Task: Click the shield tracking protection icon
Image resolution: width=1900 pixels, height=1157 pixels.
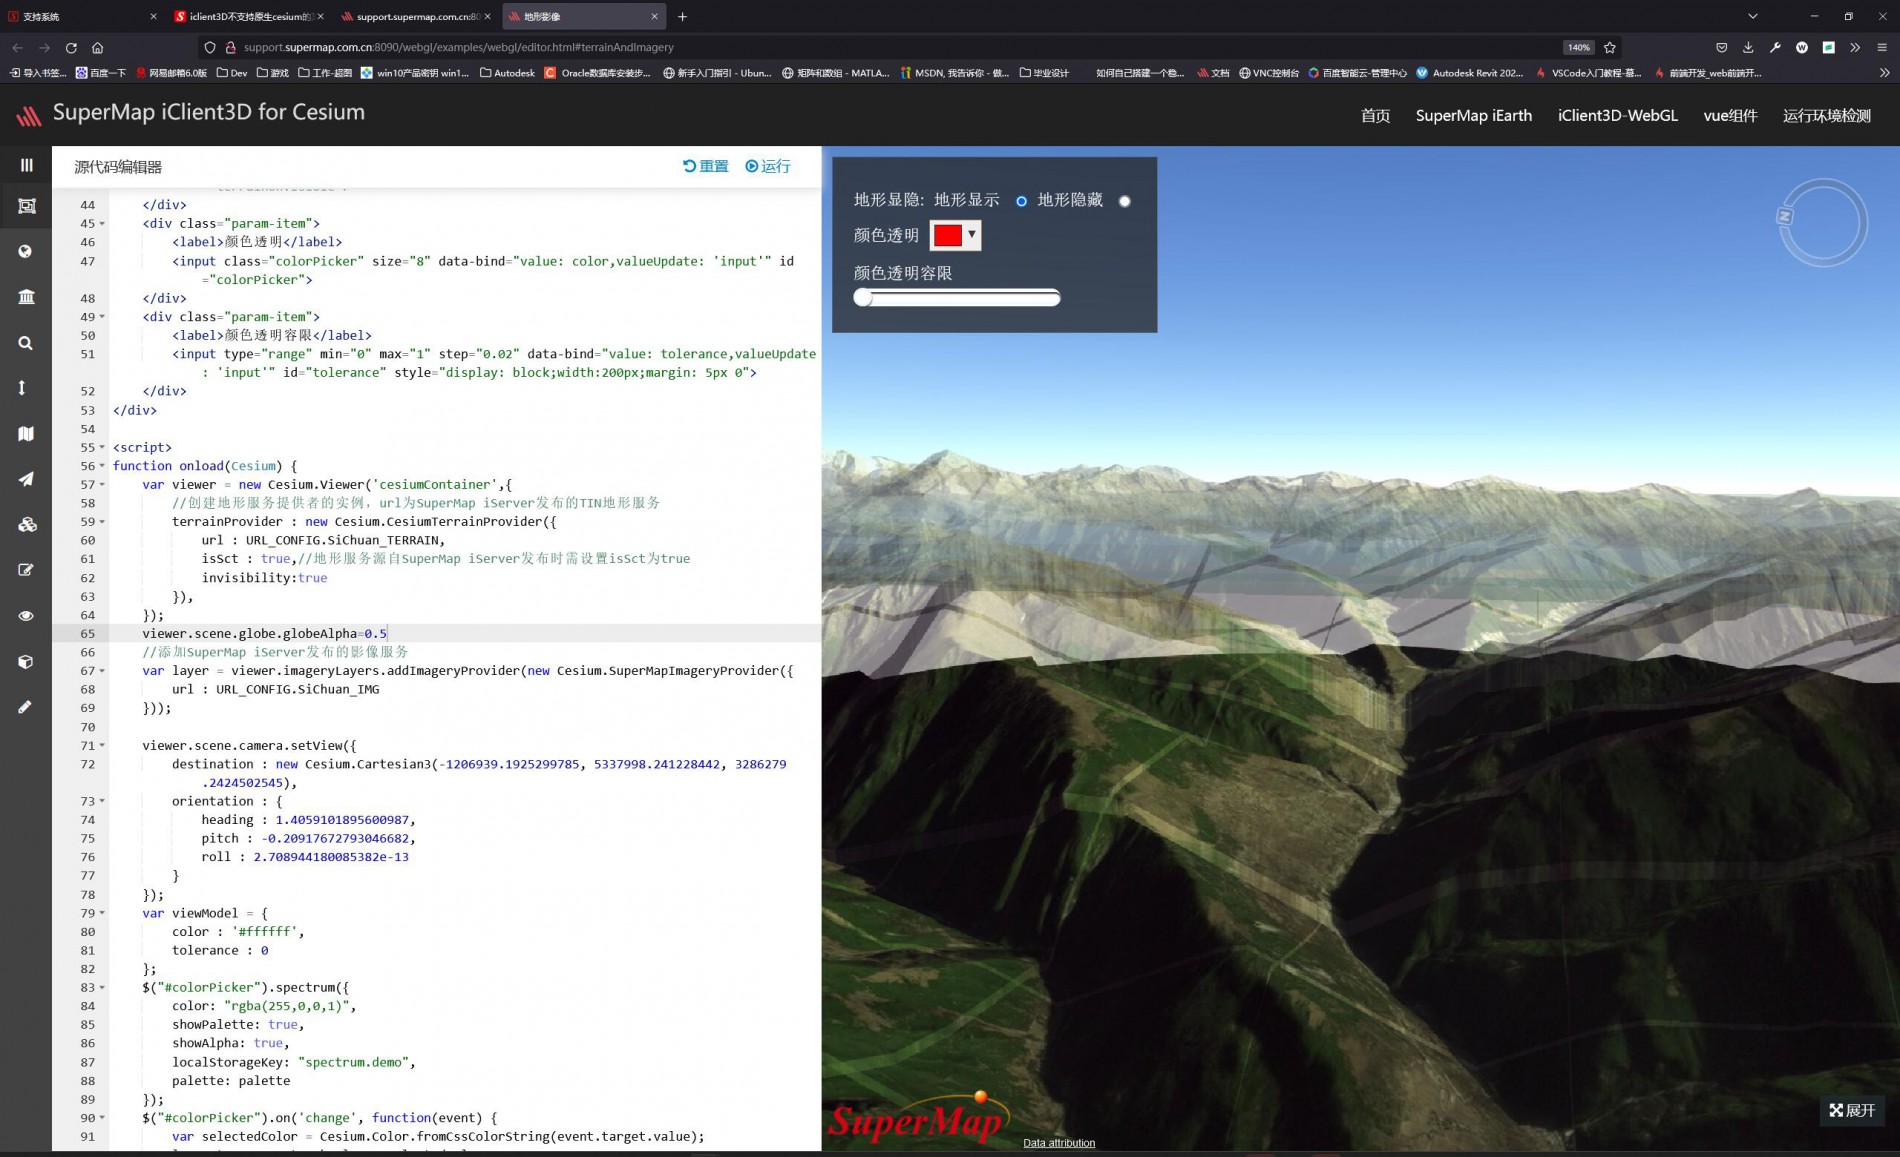Action: 209,47
